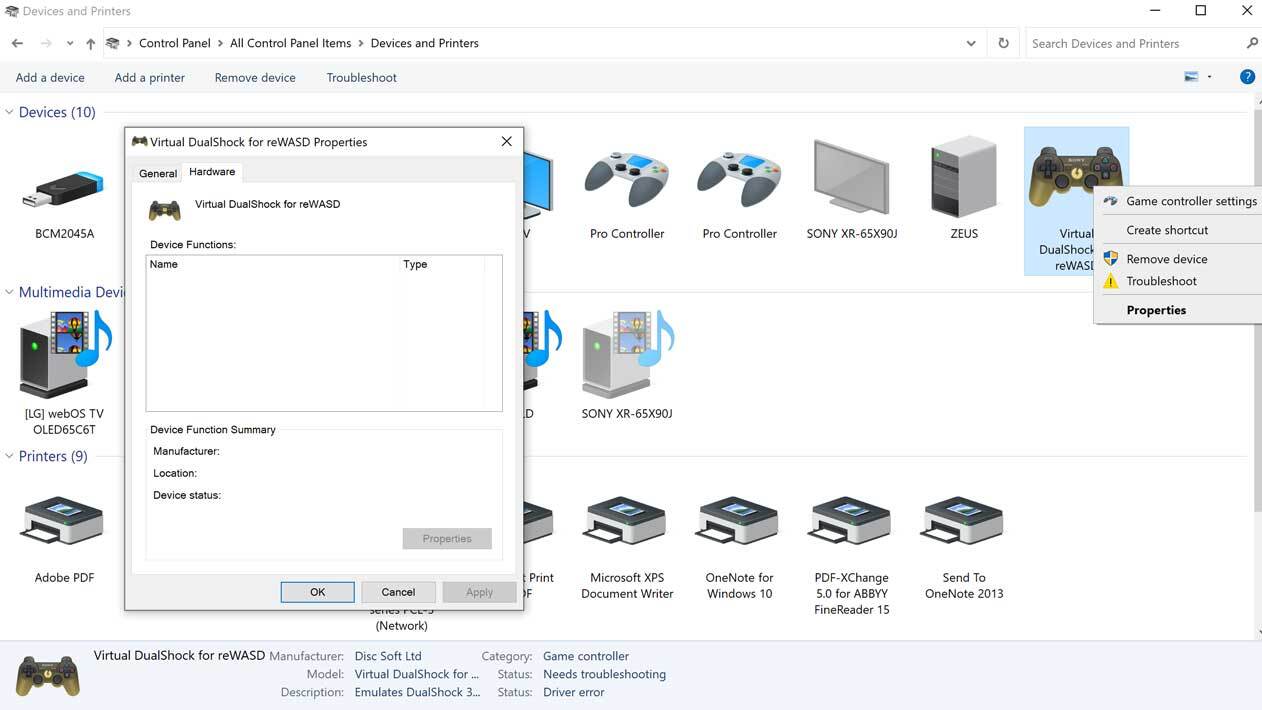Image resolution: width=1262 pixels, height=710 pixels.
Task: Select the SONY XR-65X90J monitor device under Devices
Action: tap(852, 190)
